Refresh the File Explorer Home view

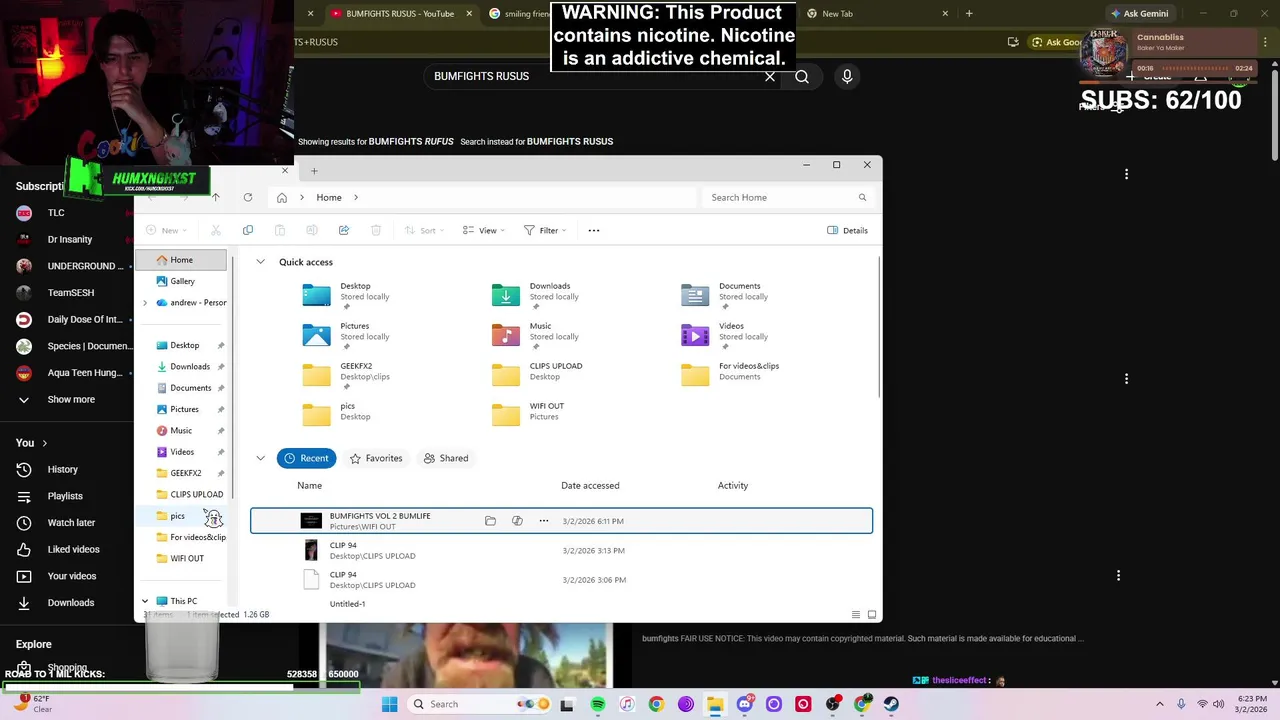[248, 197]
